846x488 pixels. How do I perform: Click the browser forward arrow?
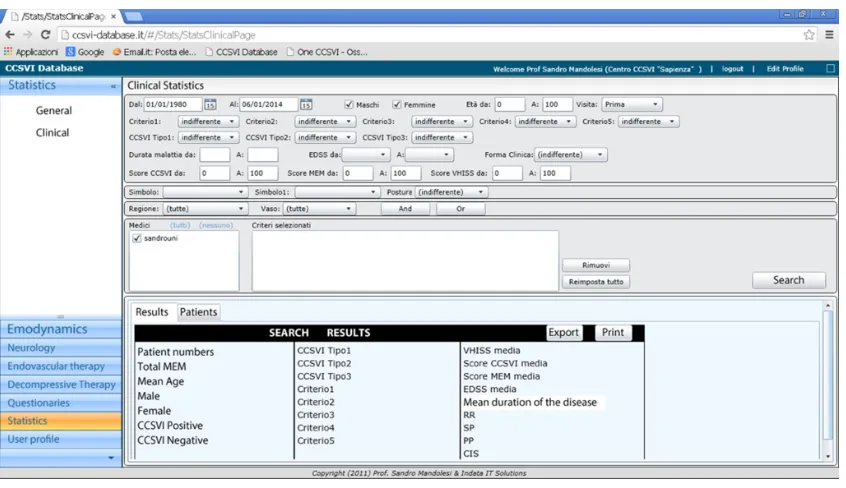pos(28,35)
